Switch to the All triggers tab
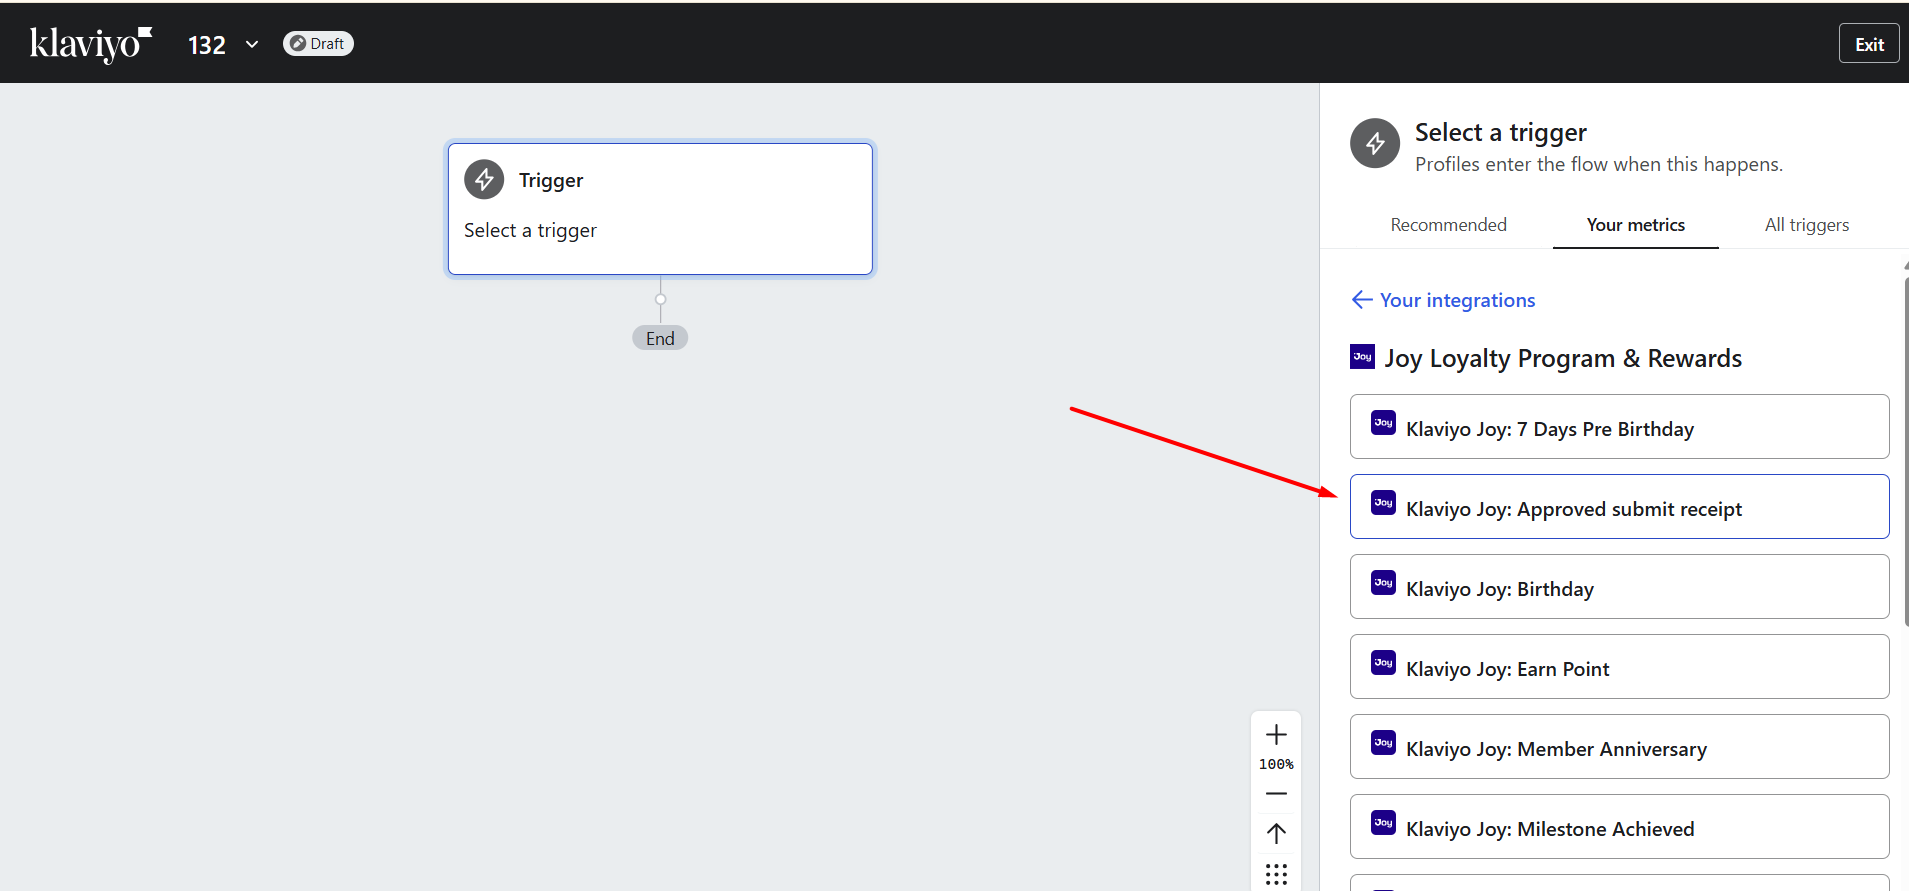This screenshot has height=891, width=1909. (x=1806, y=225)
